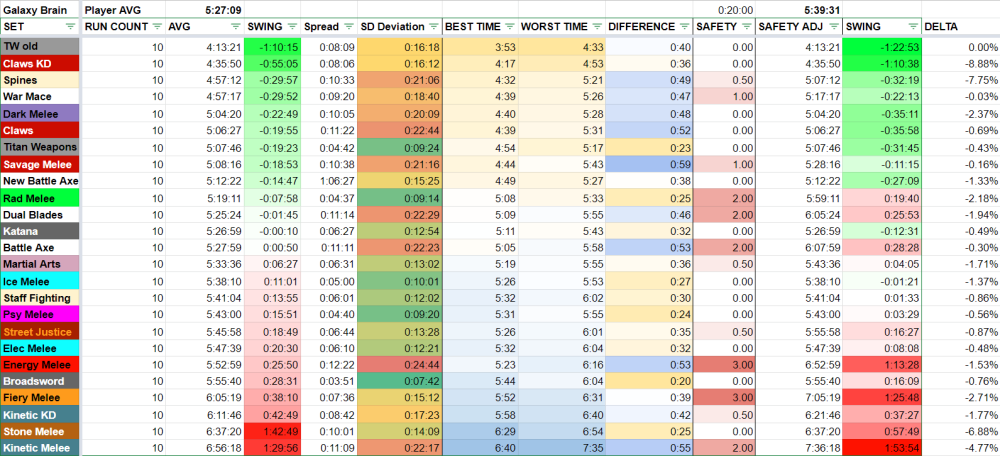Open the filter icon in SET header
1000x456 pixels.
pos(72,27)
